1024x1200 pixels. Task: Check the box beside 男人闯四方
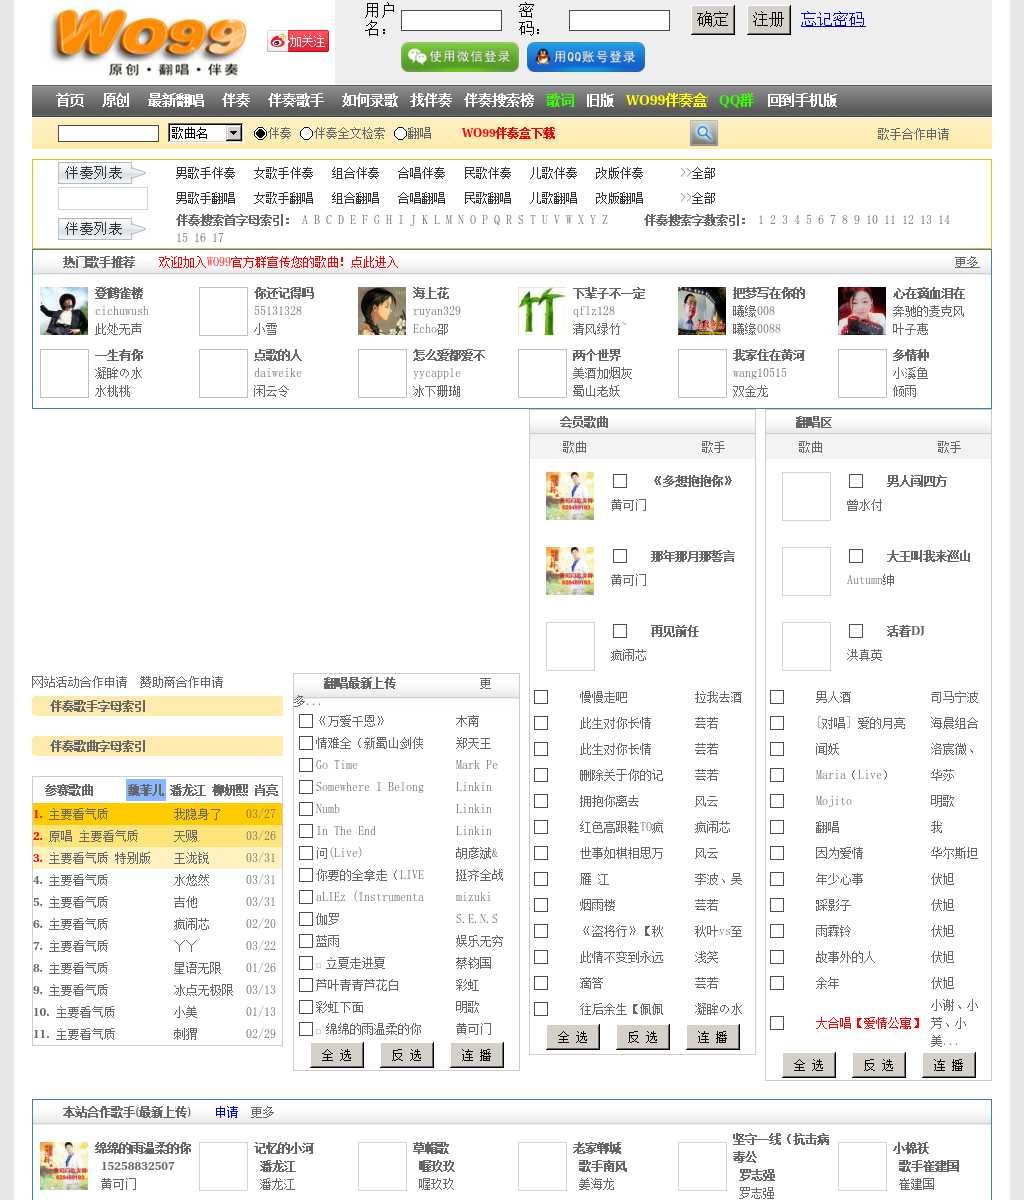click(856, 481)
